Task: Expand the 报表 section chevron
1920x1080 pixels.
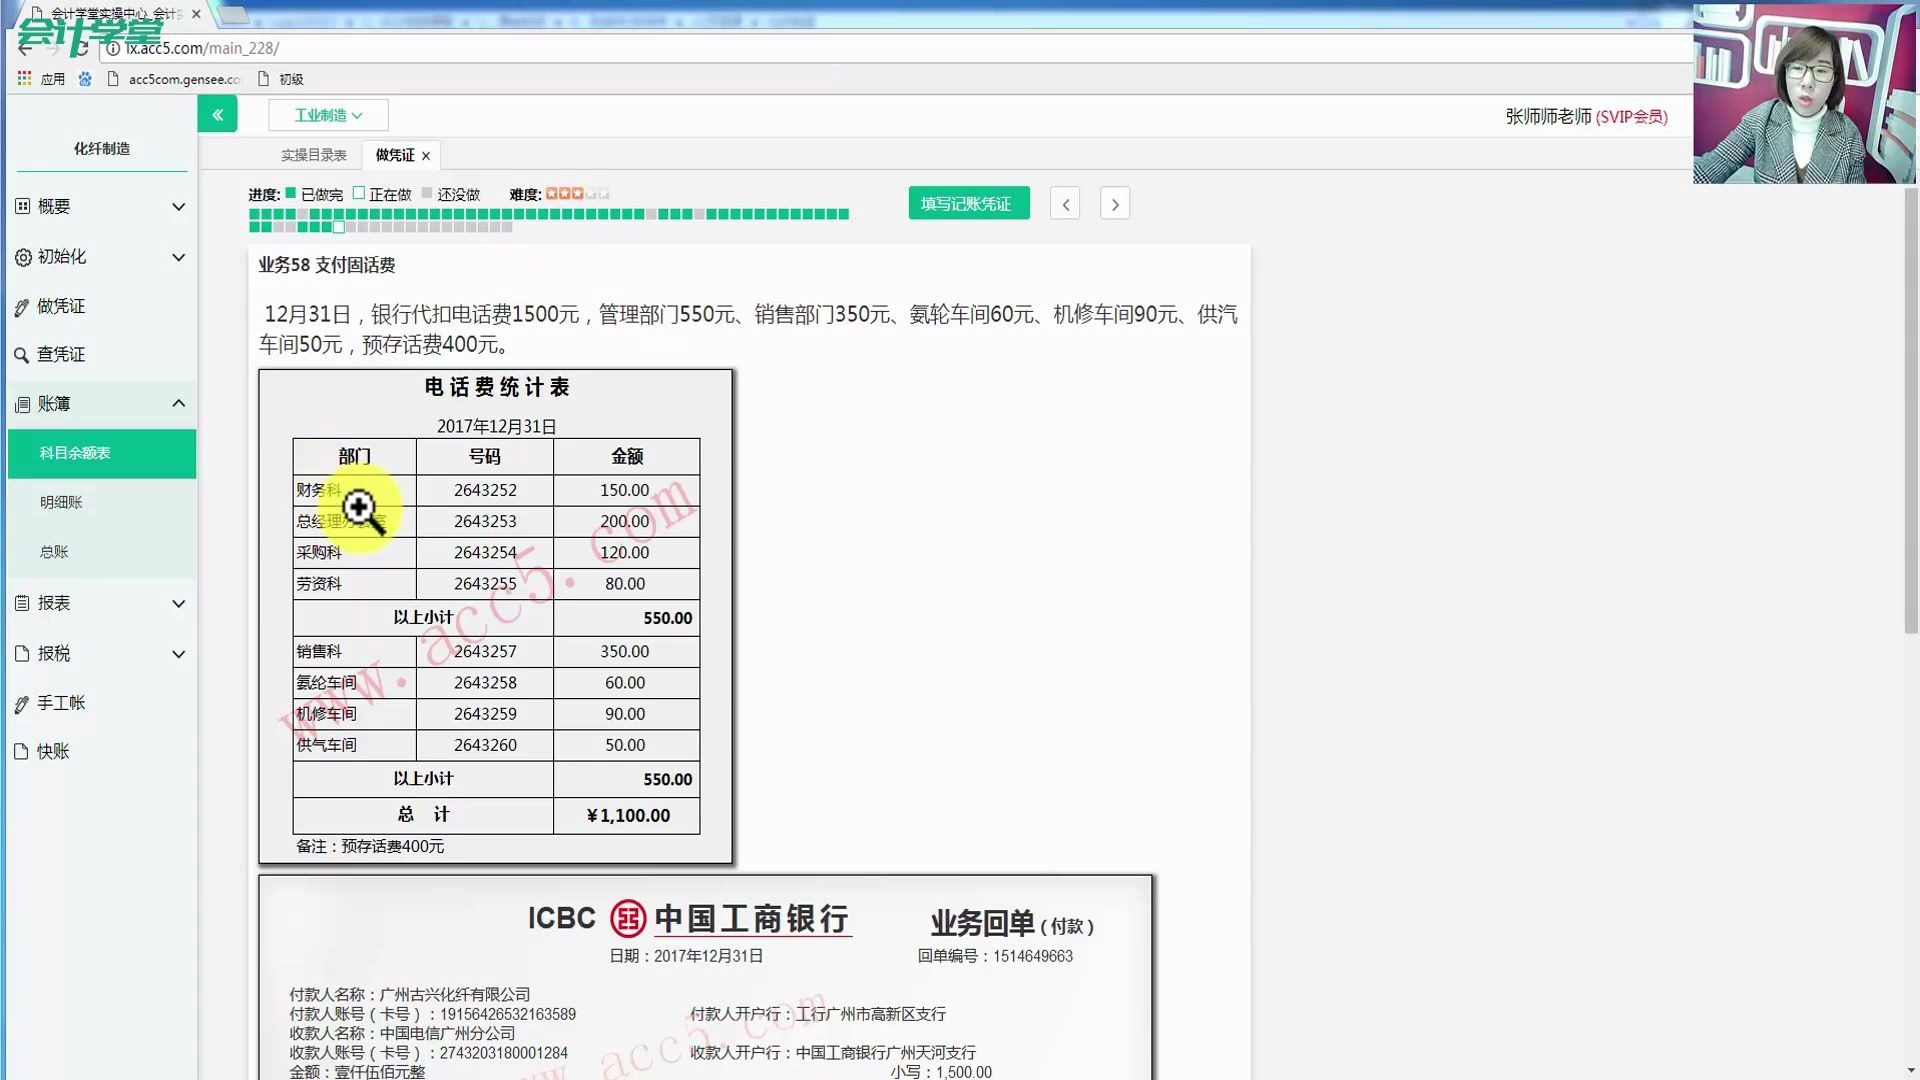Action: (x=178, y=603)
